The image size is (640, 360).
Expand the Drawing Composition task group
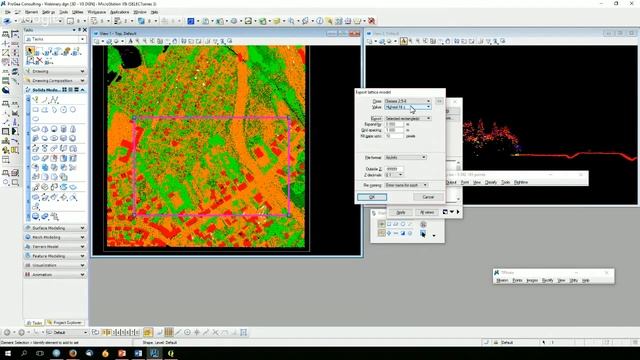(55, 81)
